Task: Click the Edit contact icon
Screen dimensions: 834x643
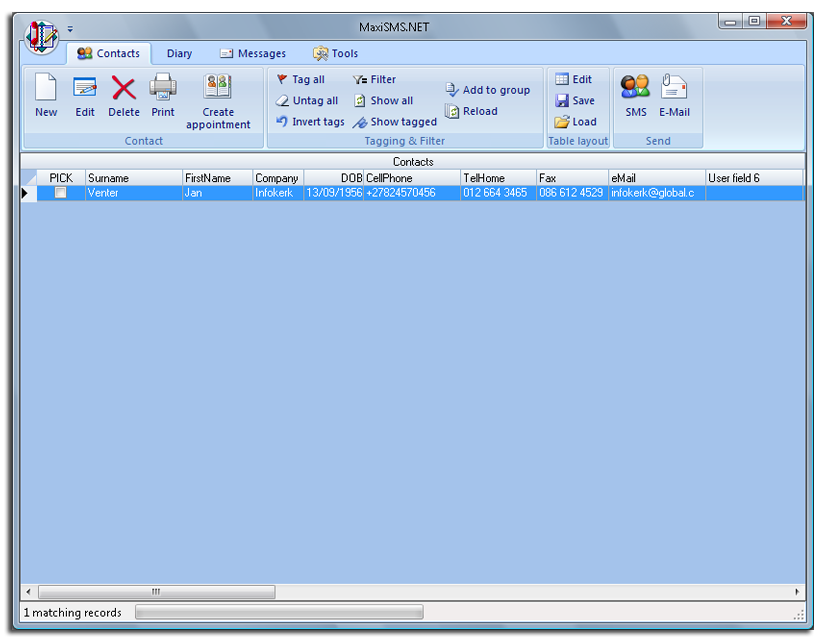Action: coord(85,95)
